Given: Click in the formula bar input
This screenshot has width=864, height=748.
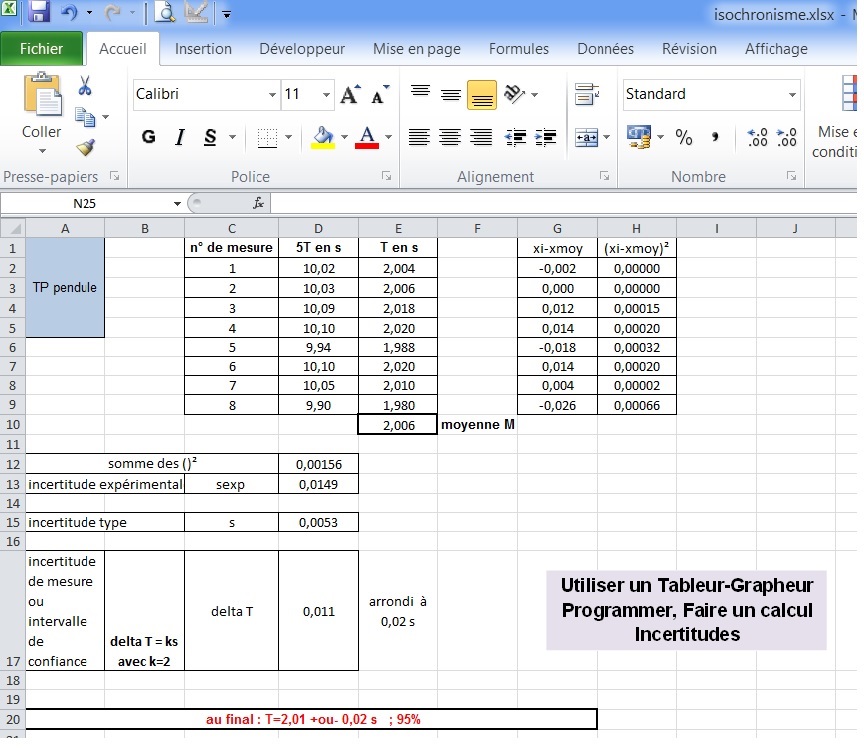Looking at the screenshot, I should pos(563,203).
